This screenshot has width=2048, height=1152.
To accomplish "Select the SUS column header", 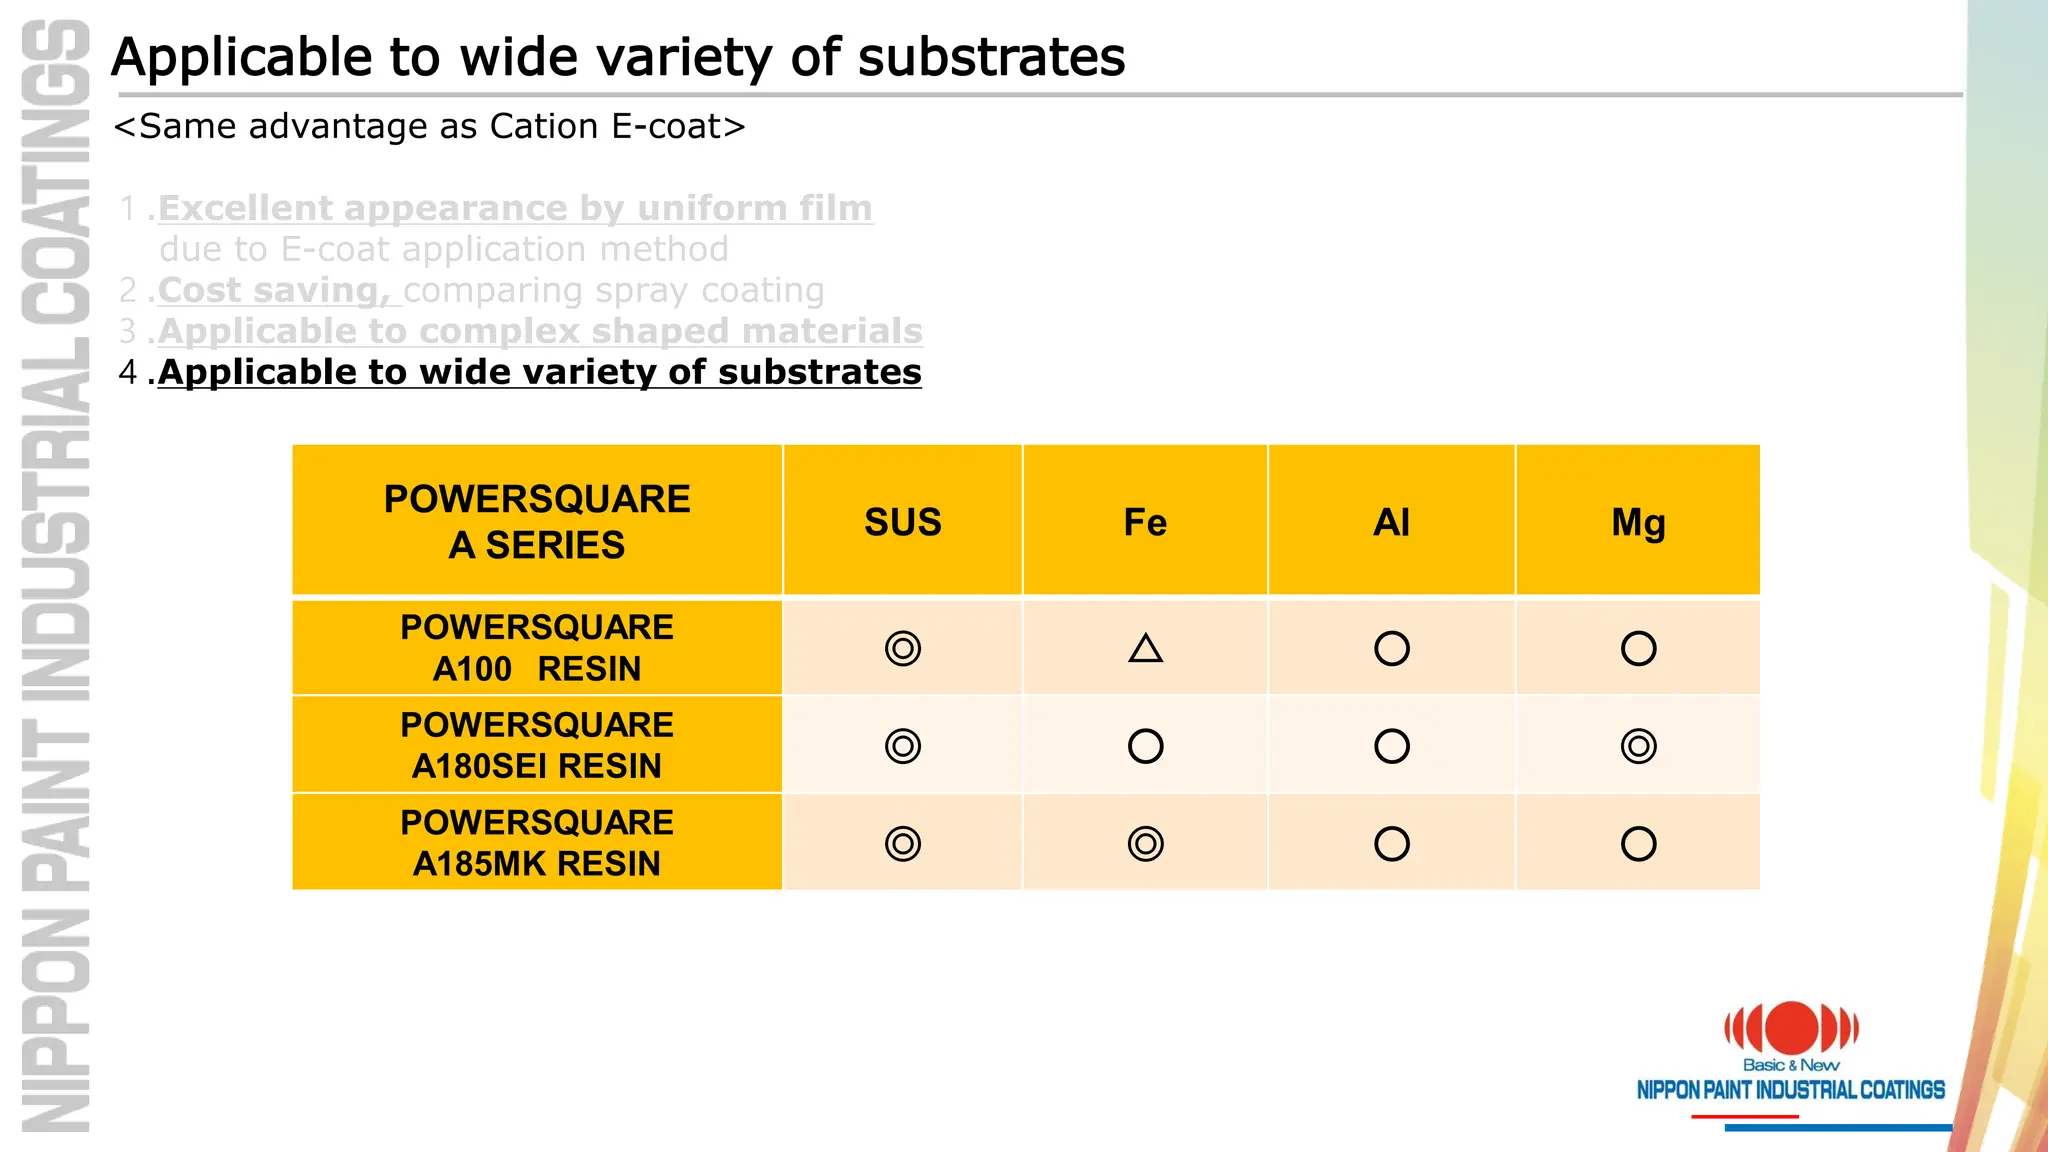I will click(903, 521).
